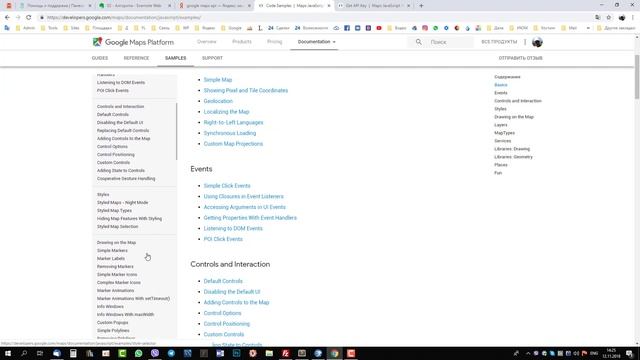The image size is (640, 360).
Task: Switch to Chrome on the taskbar
Action: 334,353
